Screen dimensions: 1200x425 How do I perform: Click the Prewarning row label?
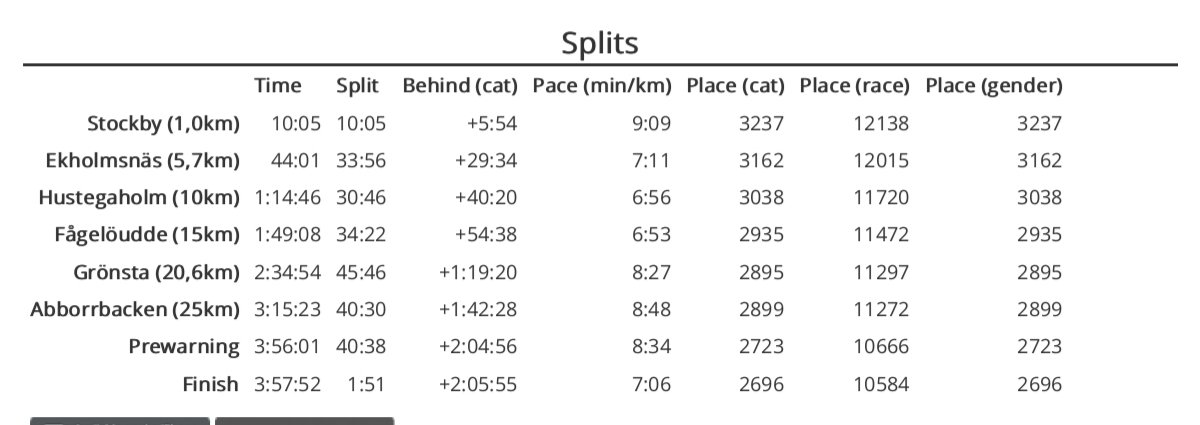(x=184, y=347)
